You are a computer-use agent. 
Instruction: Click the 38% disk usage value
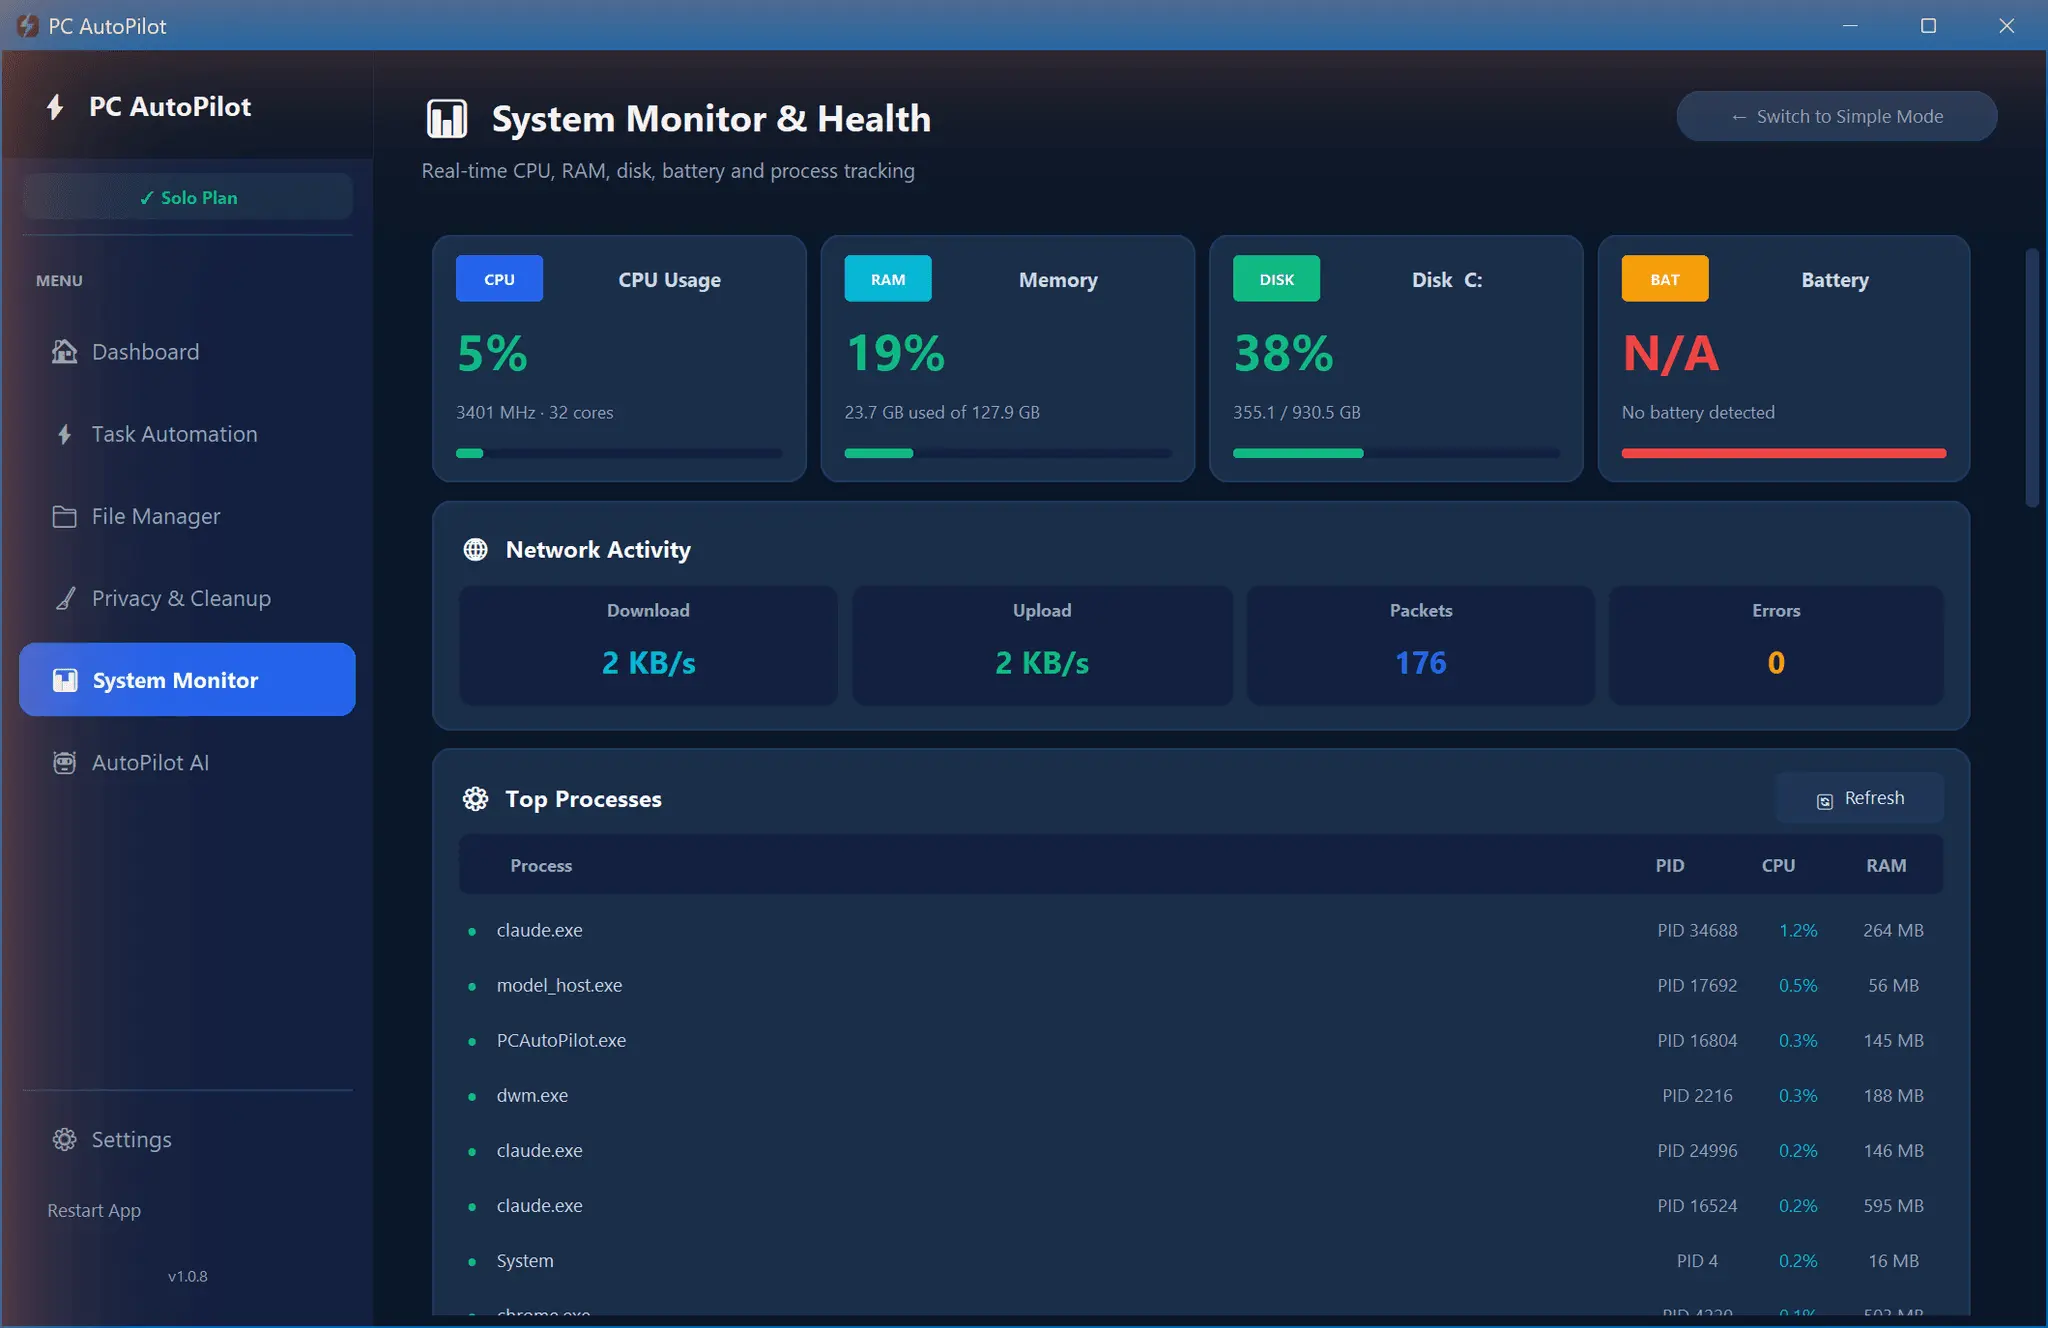coord(1283,353)
